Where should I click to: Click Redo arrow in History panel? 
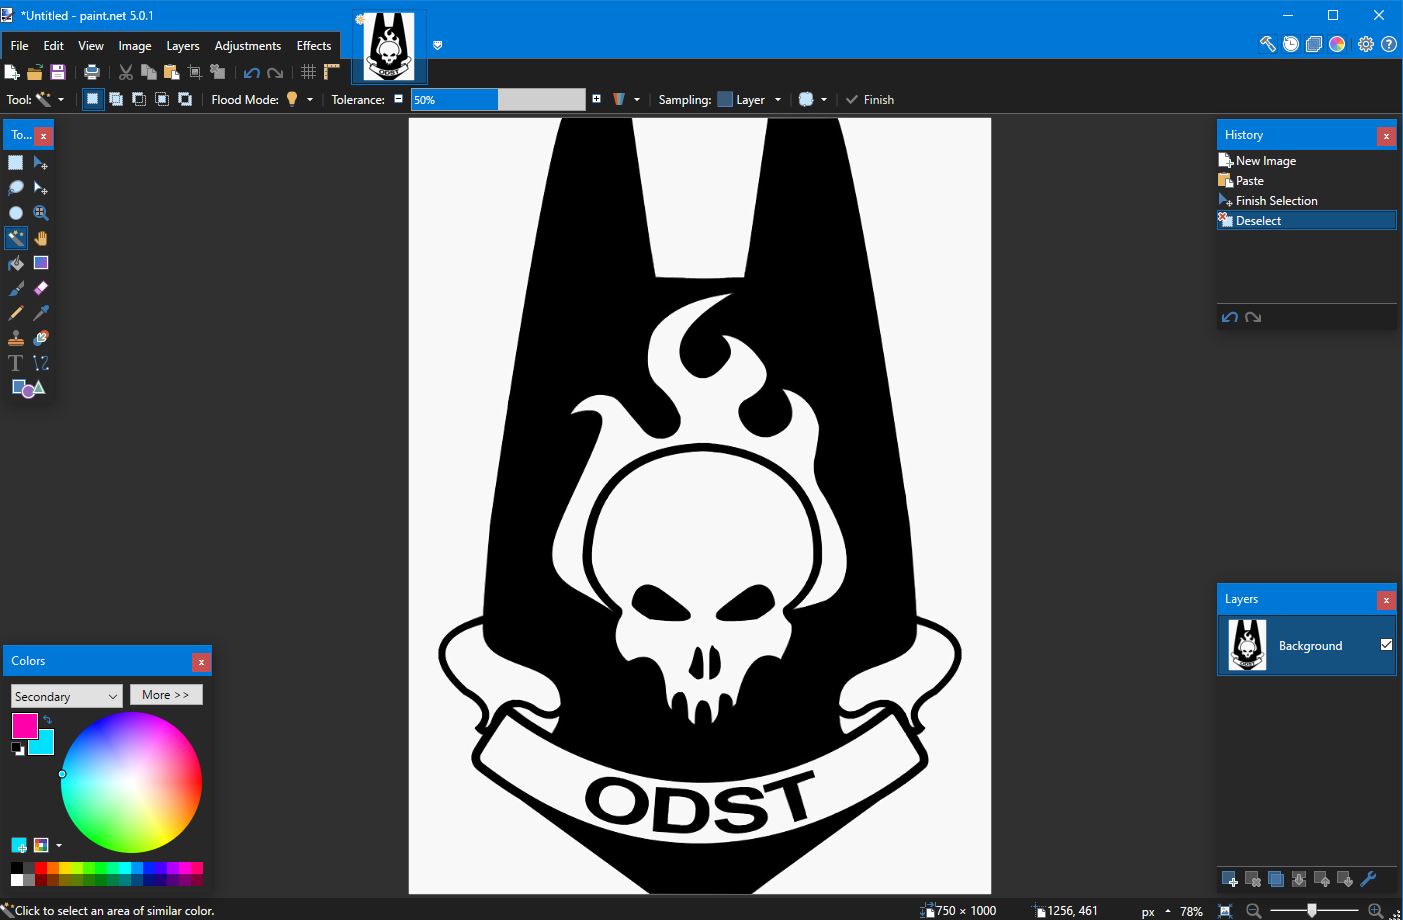click(1253, 317)
